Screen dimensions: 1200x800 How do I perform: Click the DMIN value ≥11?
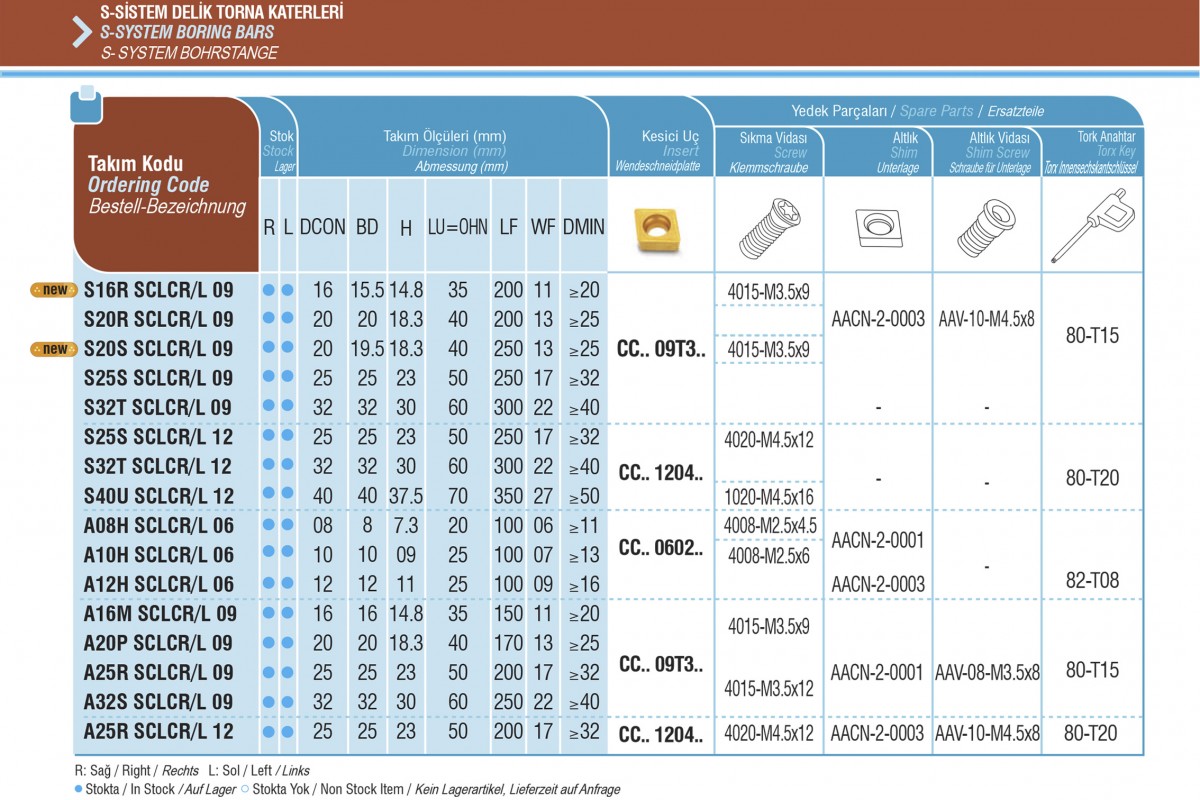click(584, 524)
